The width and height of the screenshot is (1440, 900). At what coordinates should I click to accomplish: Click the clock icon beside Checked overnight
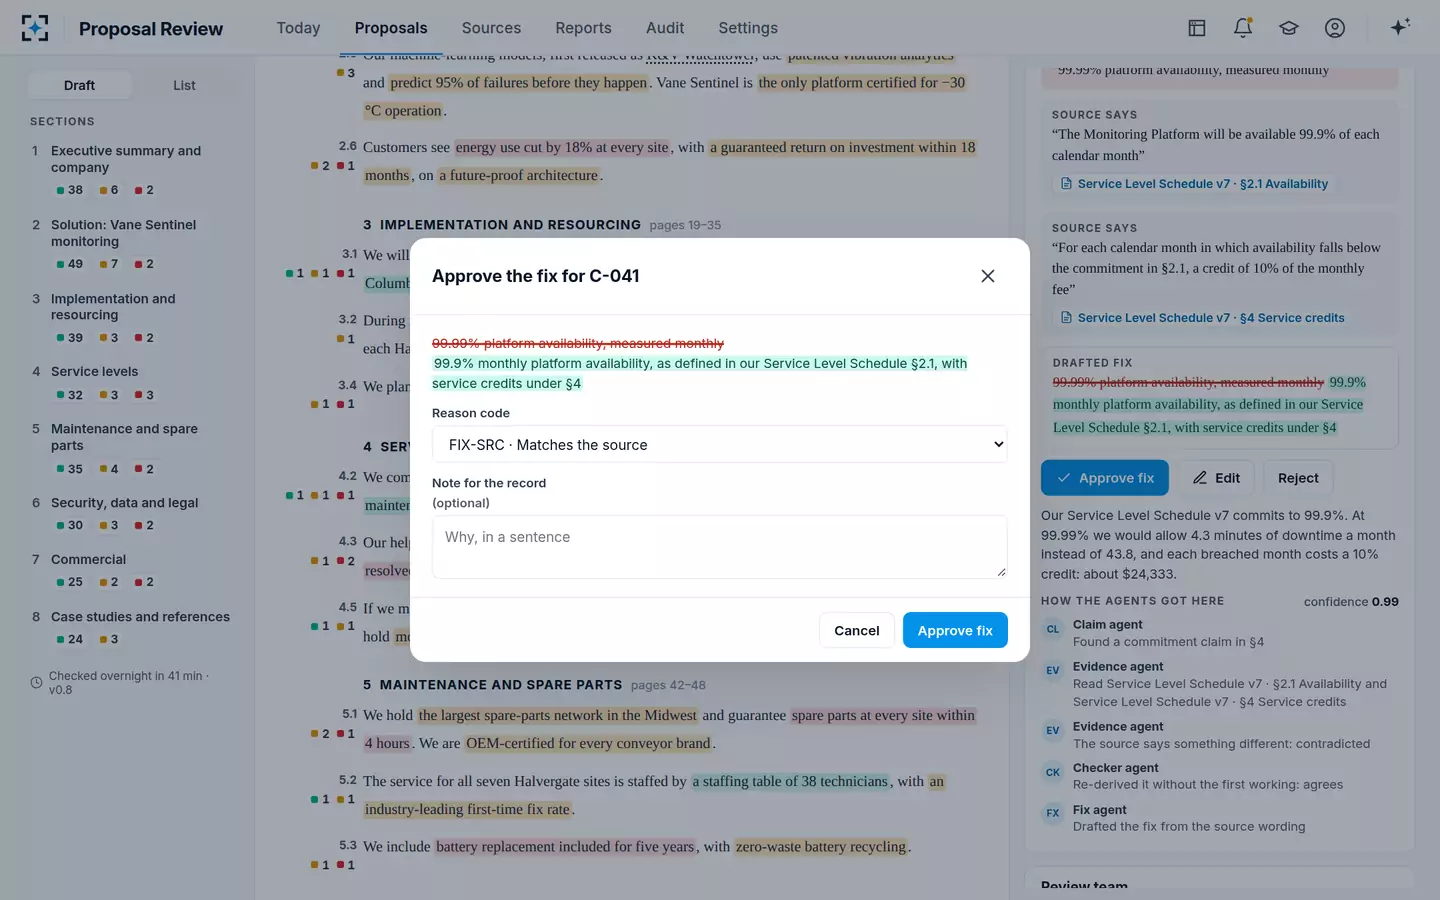(36, 683)
